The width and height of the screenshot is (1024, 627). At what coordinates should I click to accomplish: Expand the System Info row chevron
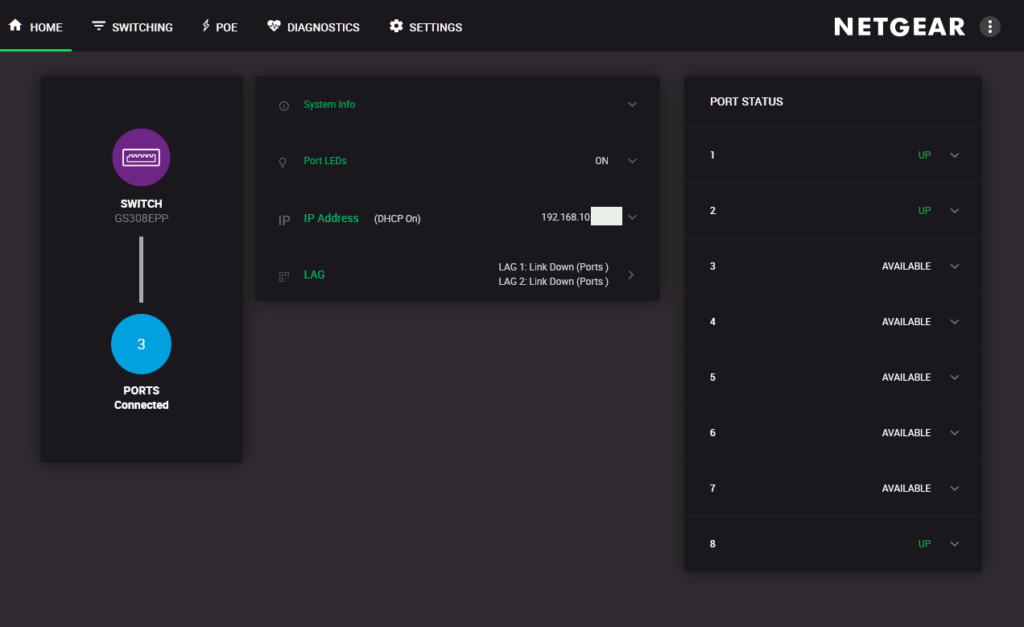[x=632, y=104]
